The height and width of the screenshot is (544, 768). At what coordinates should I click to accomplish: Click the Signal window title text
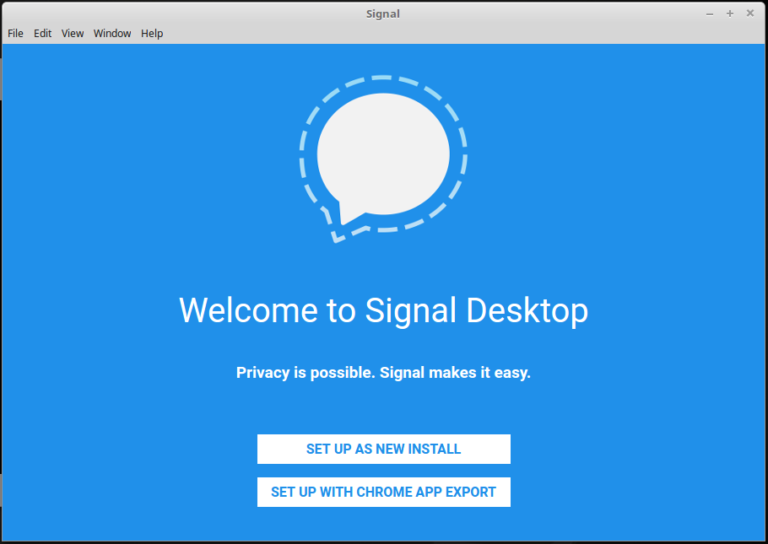click(x=383, y=14)
